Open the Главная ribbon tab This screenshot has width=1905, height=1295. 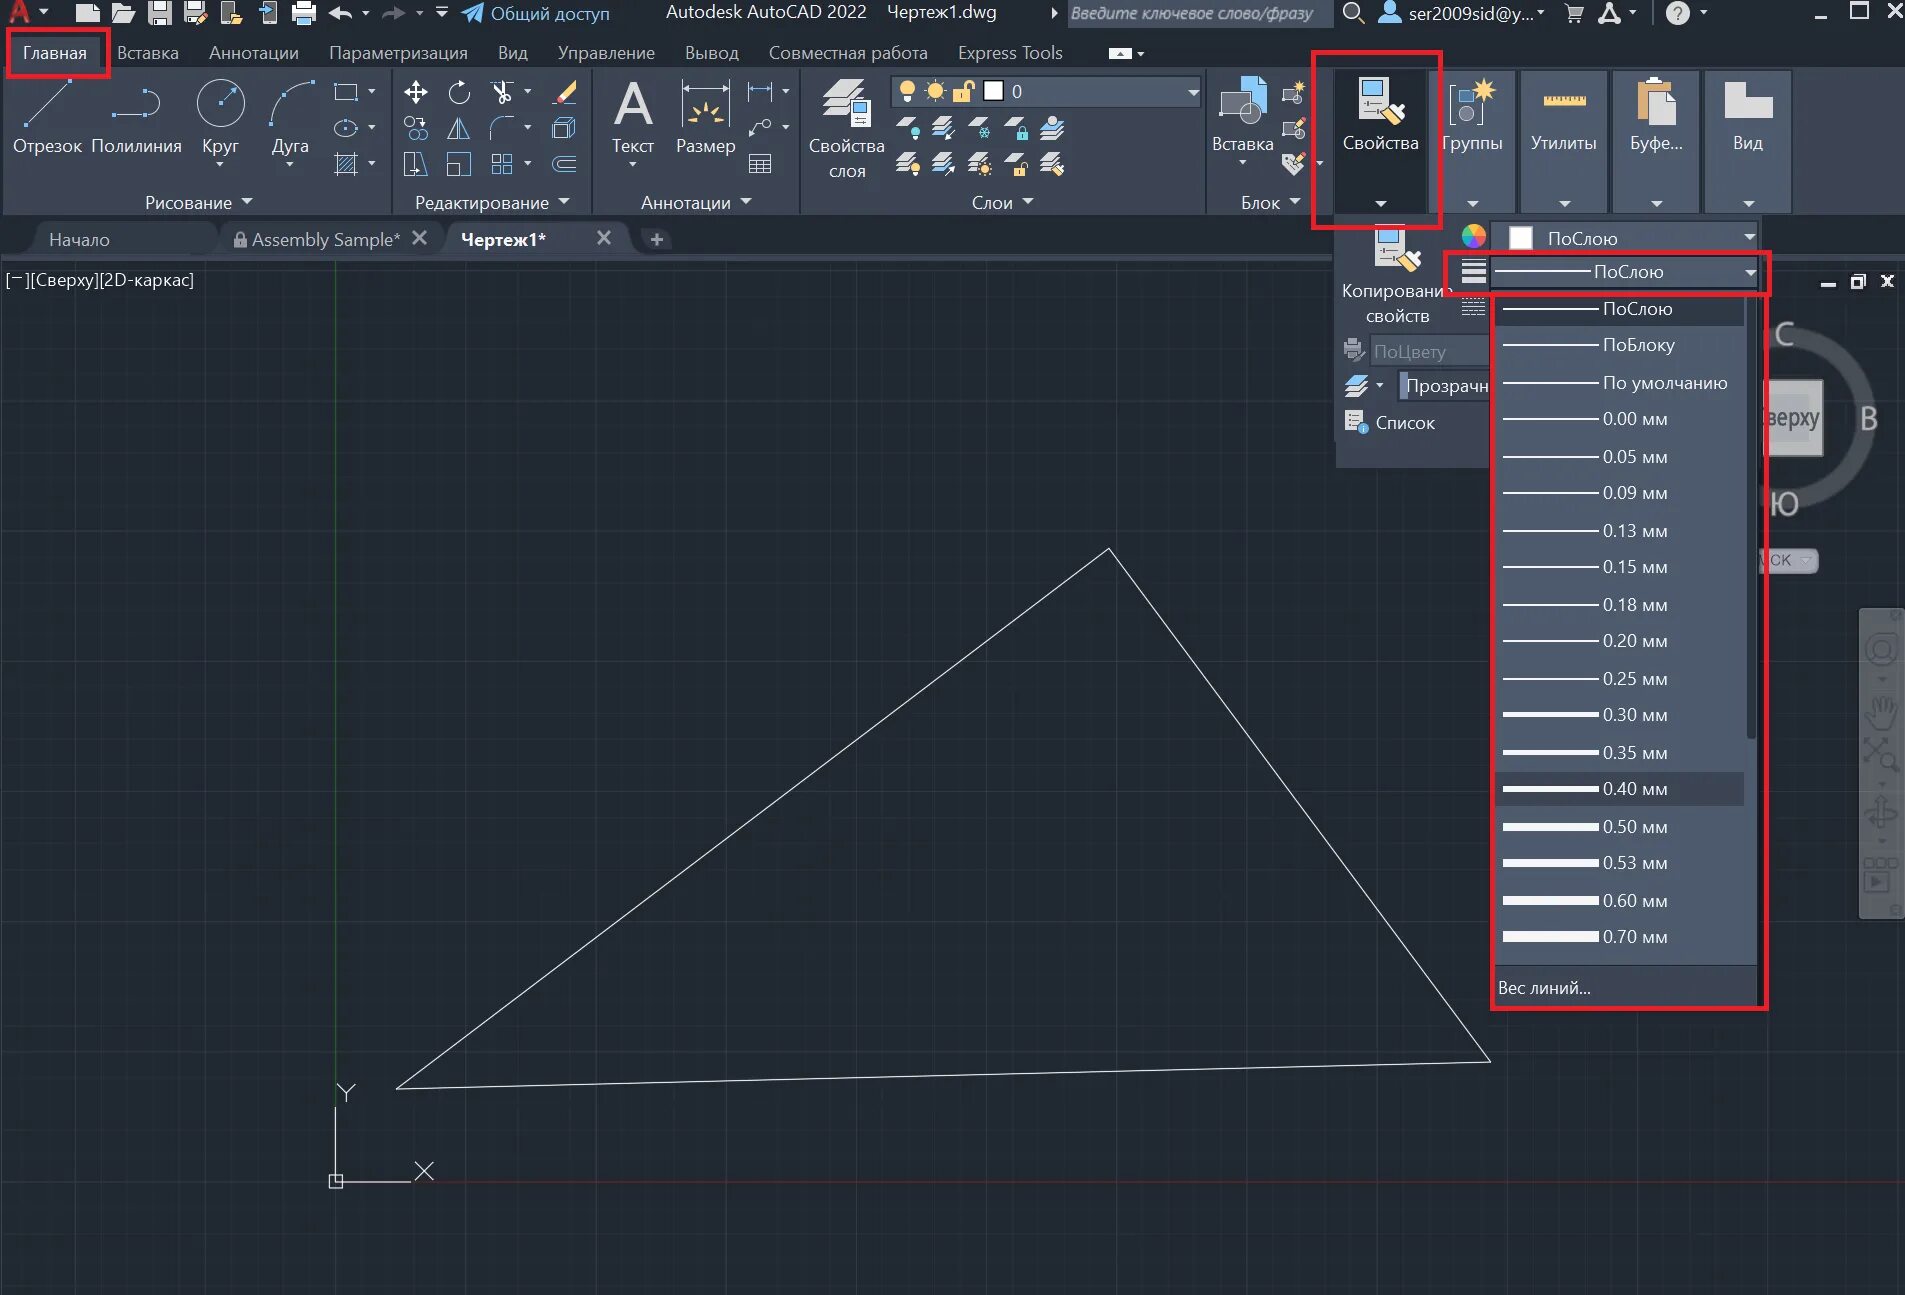(x=55, y=53)
